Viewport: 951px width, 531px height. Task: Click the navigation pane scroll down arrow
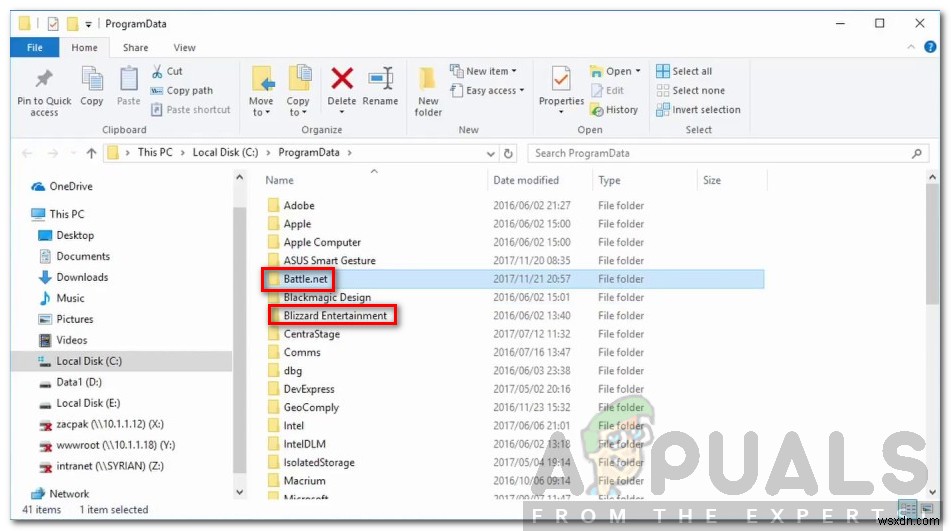(239, 493)
